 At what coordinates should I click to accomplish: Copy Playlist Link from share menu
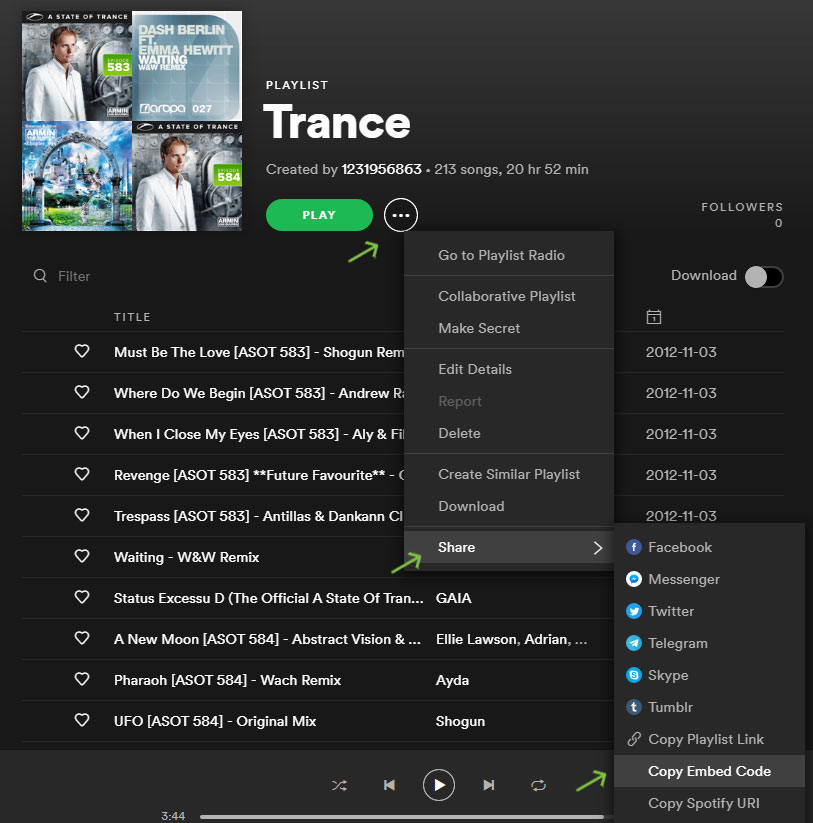709,740
